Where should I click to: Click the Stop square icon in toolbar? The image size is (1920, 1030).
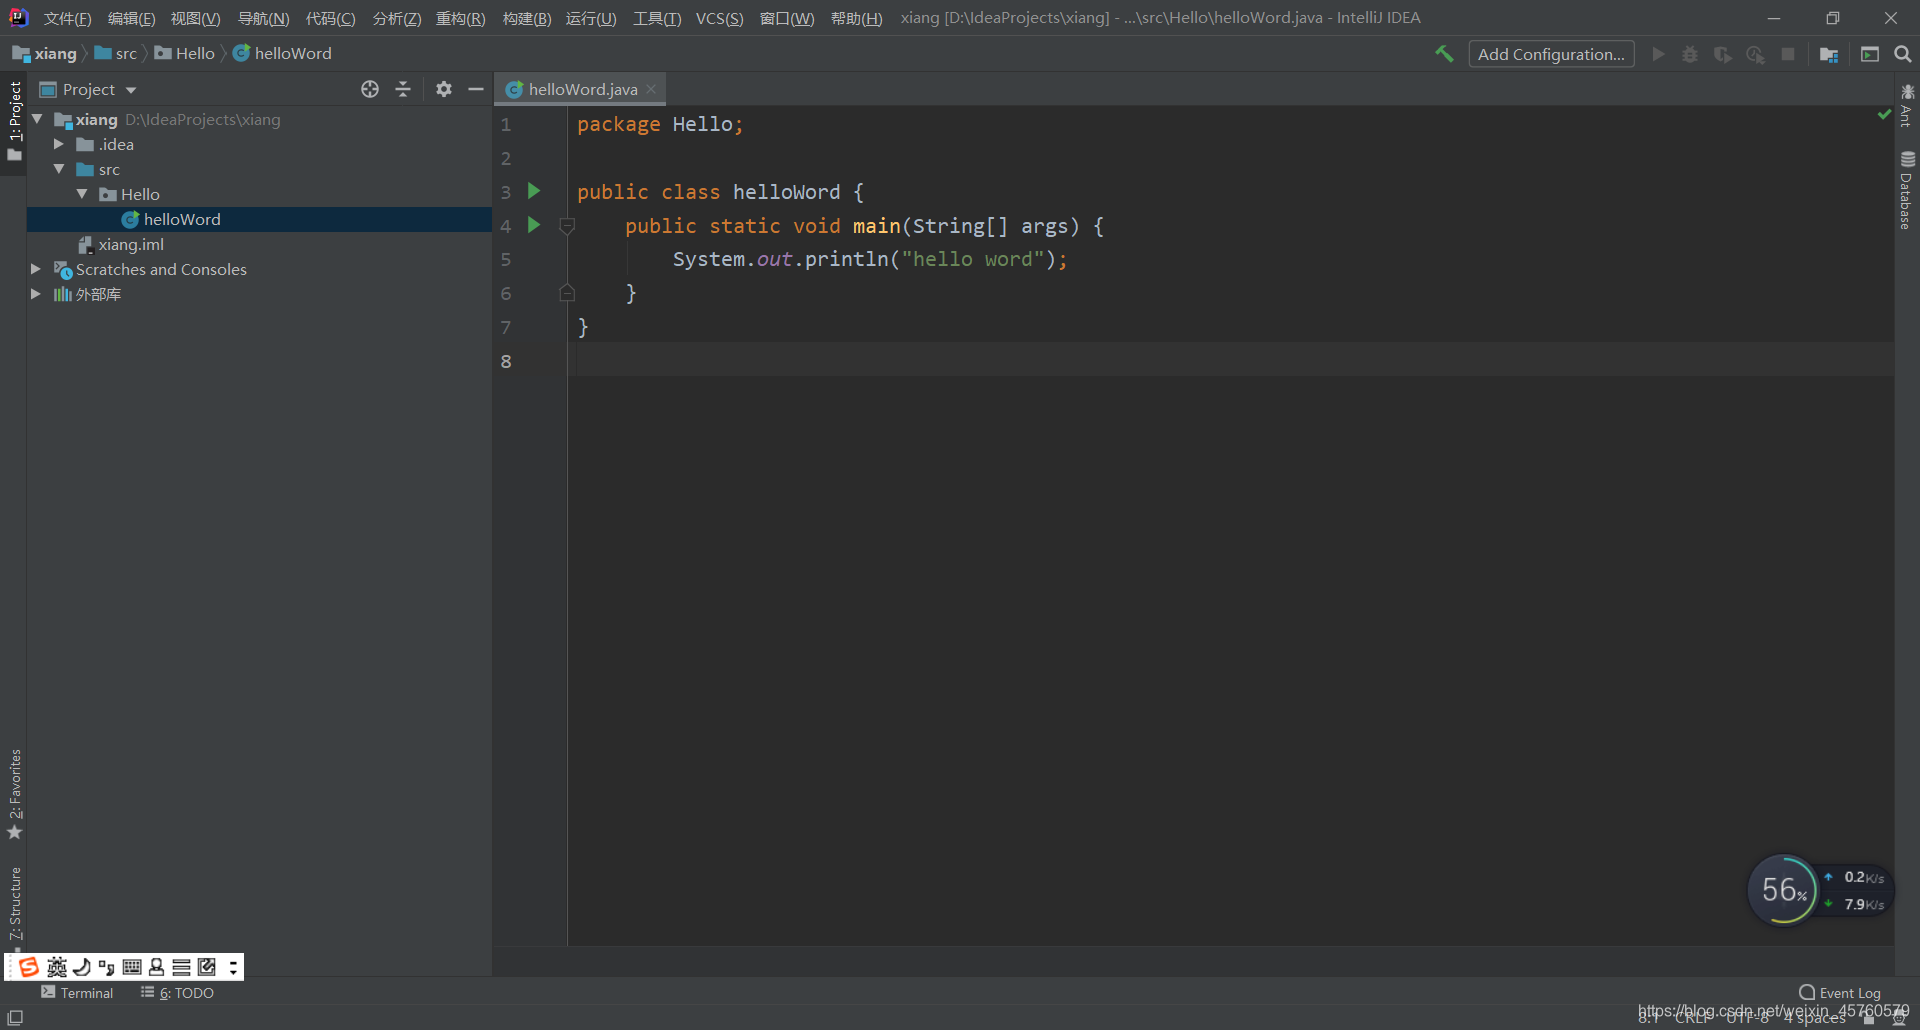click(1788, 54)
